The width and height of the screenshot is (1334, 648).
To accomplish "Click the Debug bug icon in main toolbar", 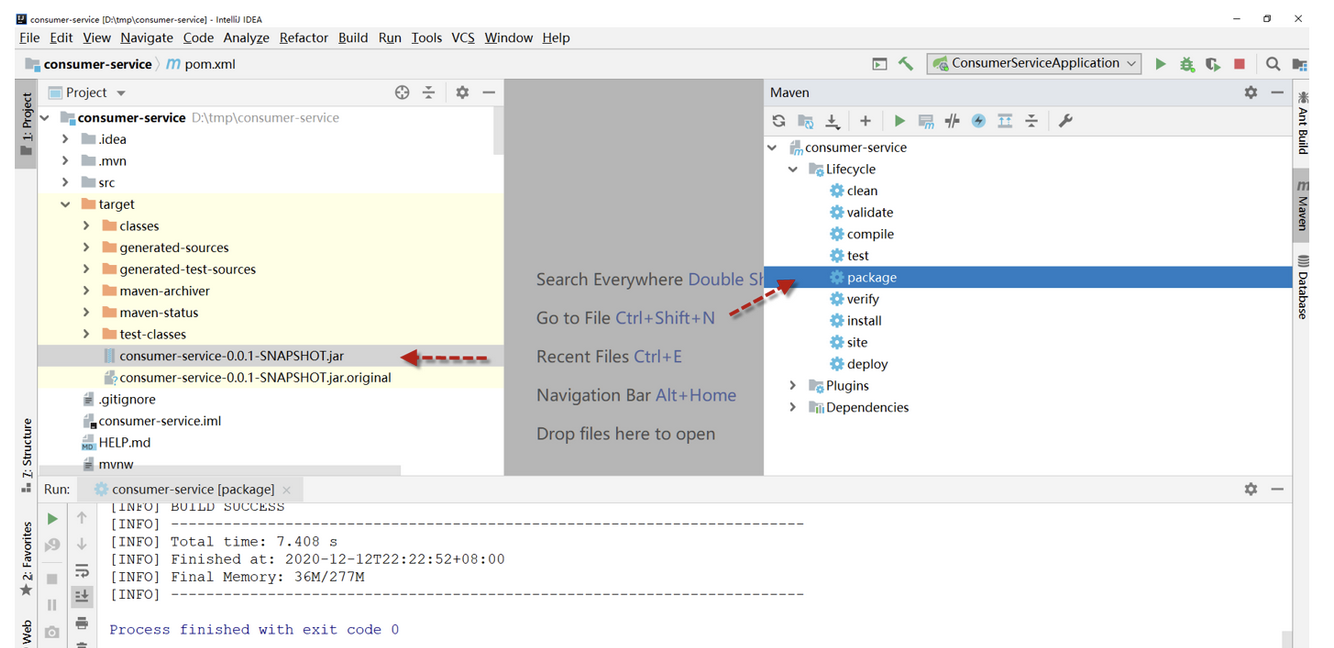I will tap(1187, 64).
